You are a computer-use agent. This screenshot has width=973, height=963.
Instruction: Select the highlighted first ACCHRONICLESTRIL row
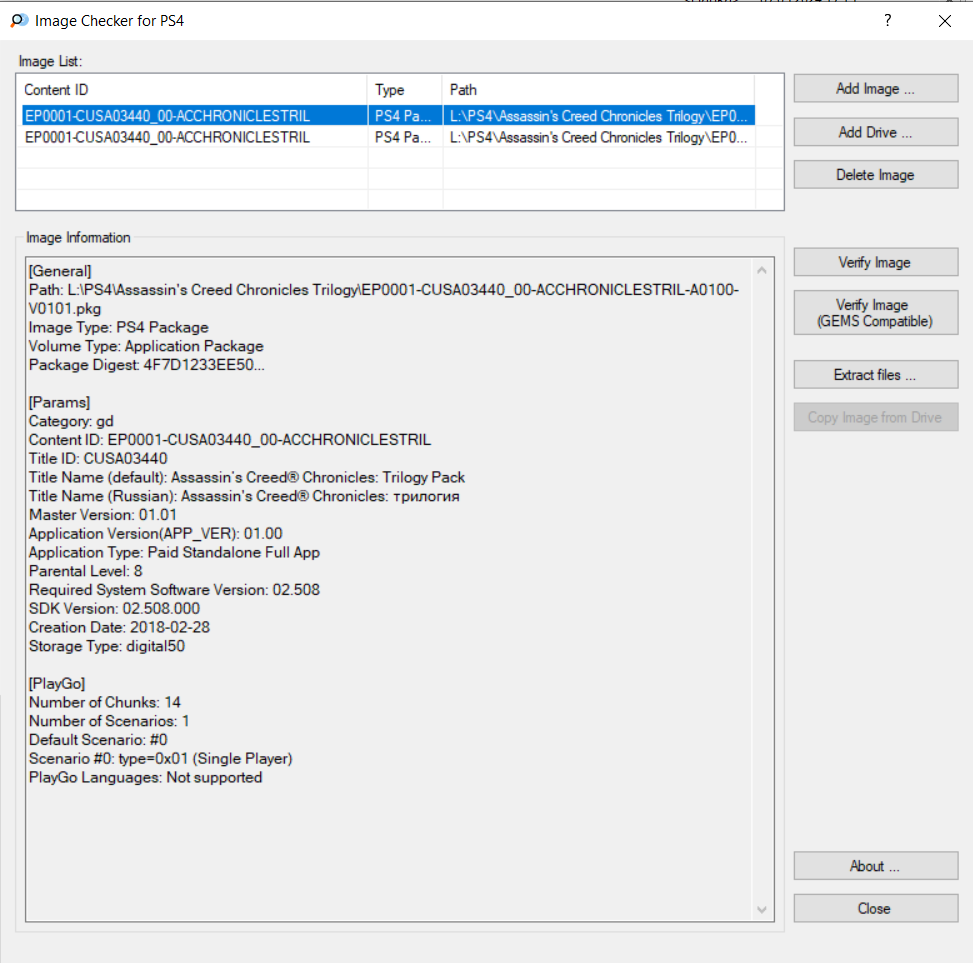pos(388,116)
